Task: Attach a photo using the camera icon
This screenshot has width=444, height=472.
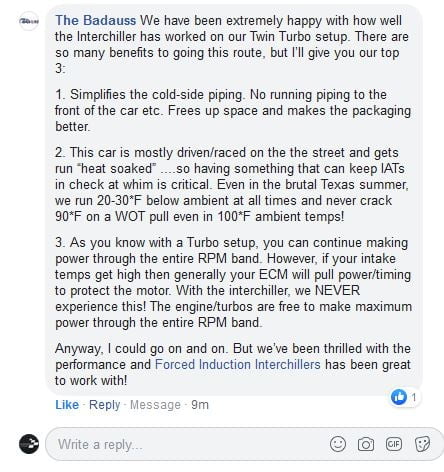Action: [x=366, y=444]
